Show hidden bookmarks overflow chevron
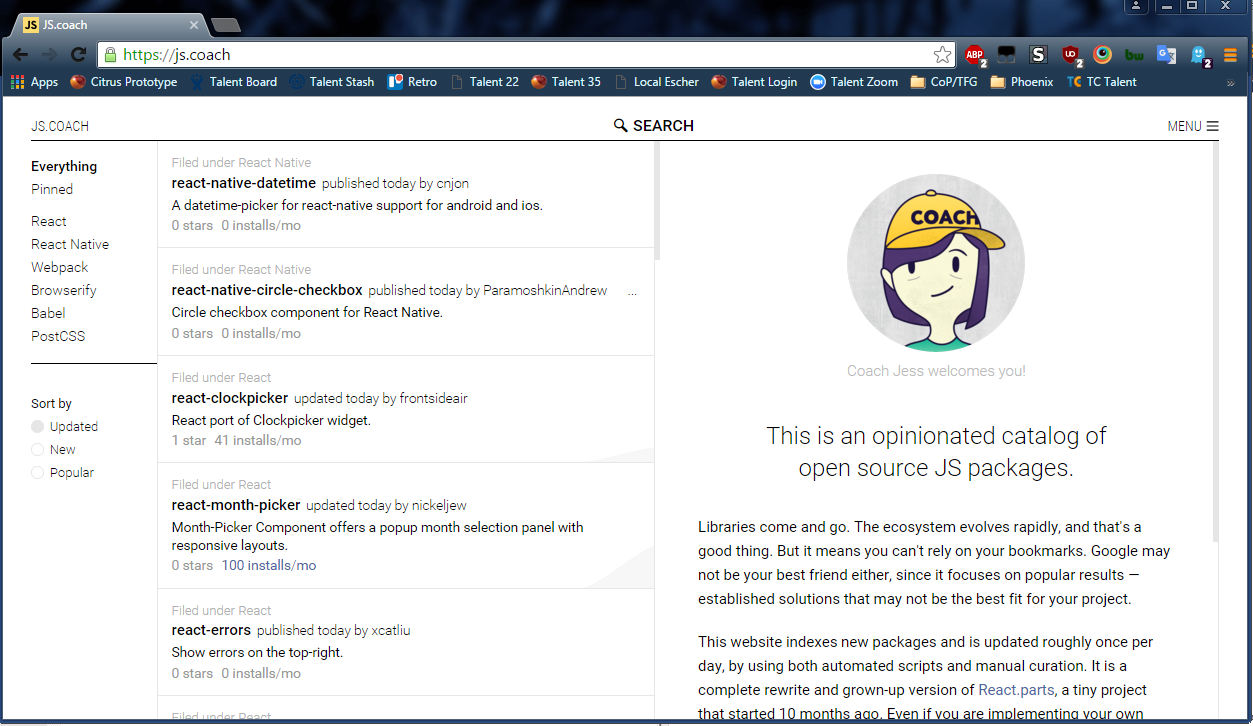Viewport: 1253px width, 726px height. pos(1230,83)
